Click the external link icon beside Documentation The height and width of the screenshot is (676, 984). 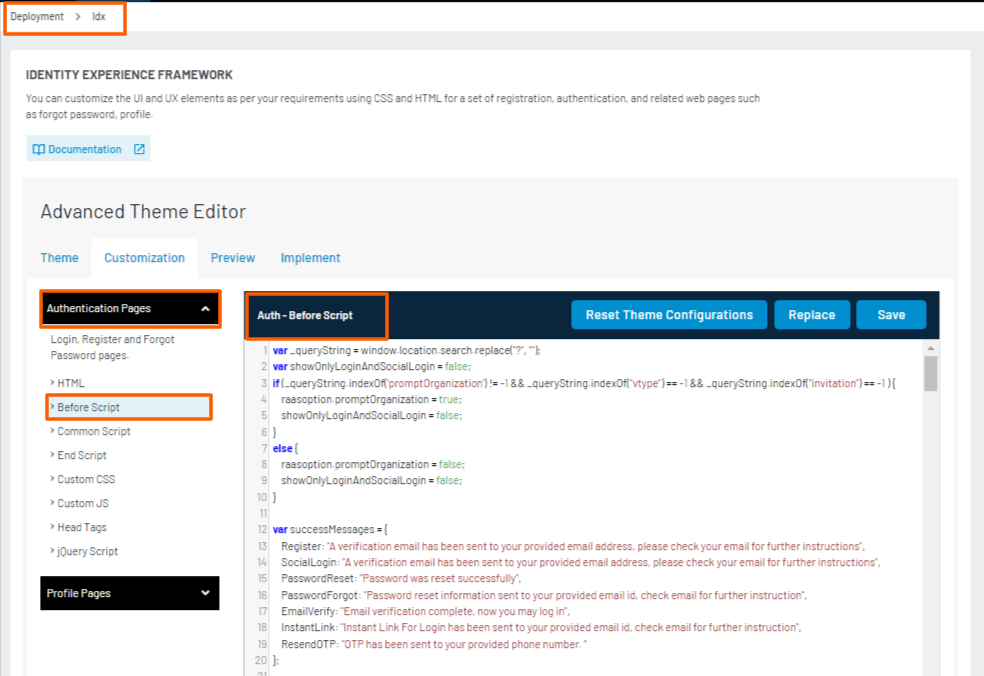click(x=139, y=149)
